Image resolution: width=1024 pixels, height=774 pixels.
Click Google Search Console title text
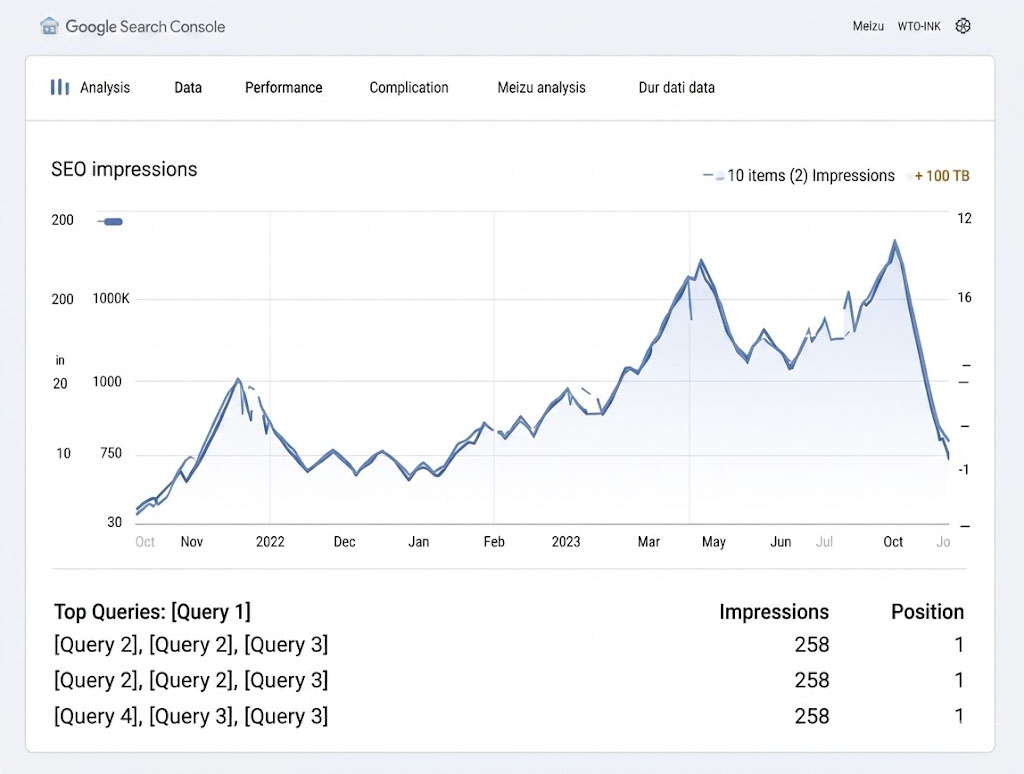pyautogui.click(x=145, y=27)
